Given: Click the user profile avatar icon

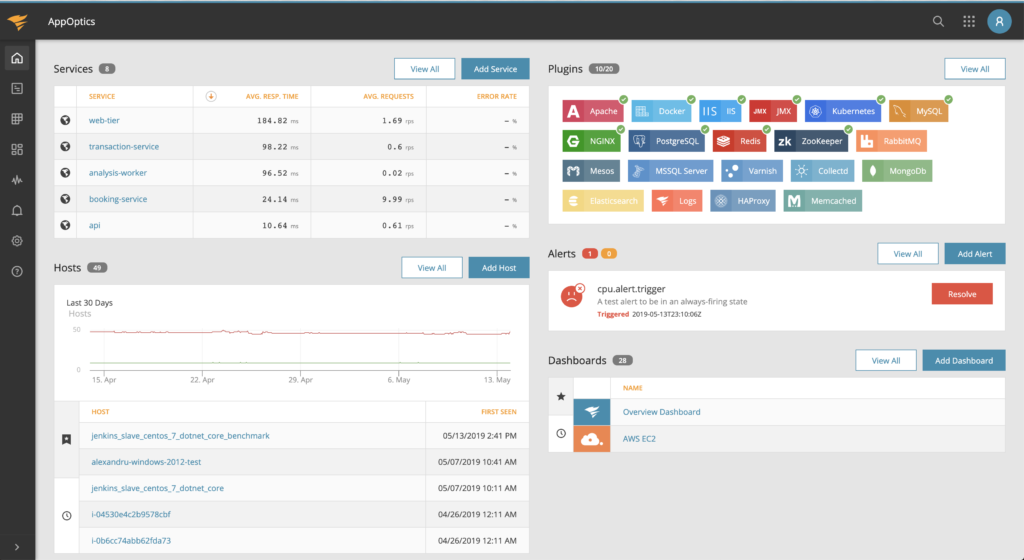Looking at the screenshot, I should pos(999,21).
